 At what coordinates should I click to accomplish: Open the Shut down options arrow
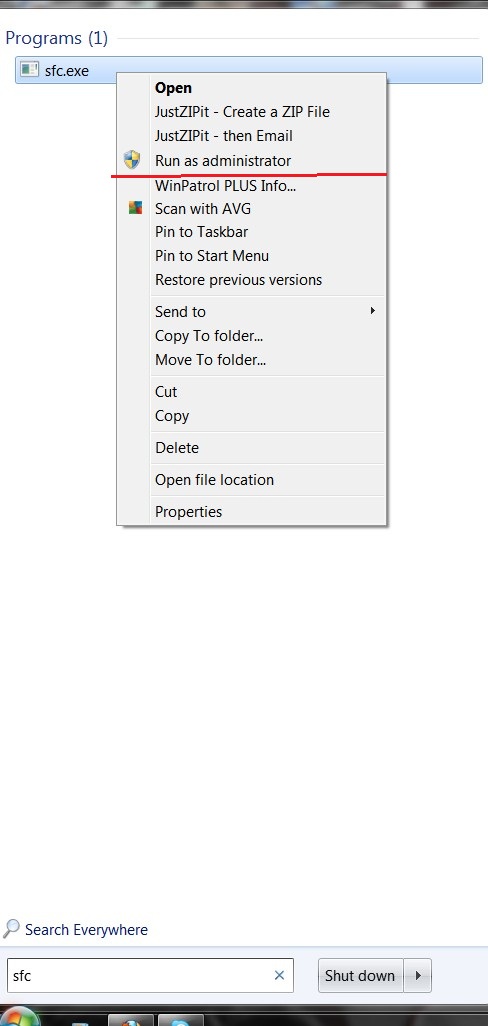pyautogui.click(x=418, y=975)
